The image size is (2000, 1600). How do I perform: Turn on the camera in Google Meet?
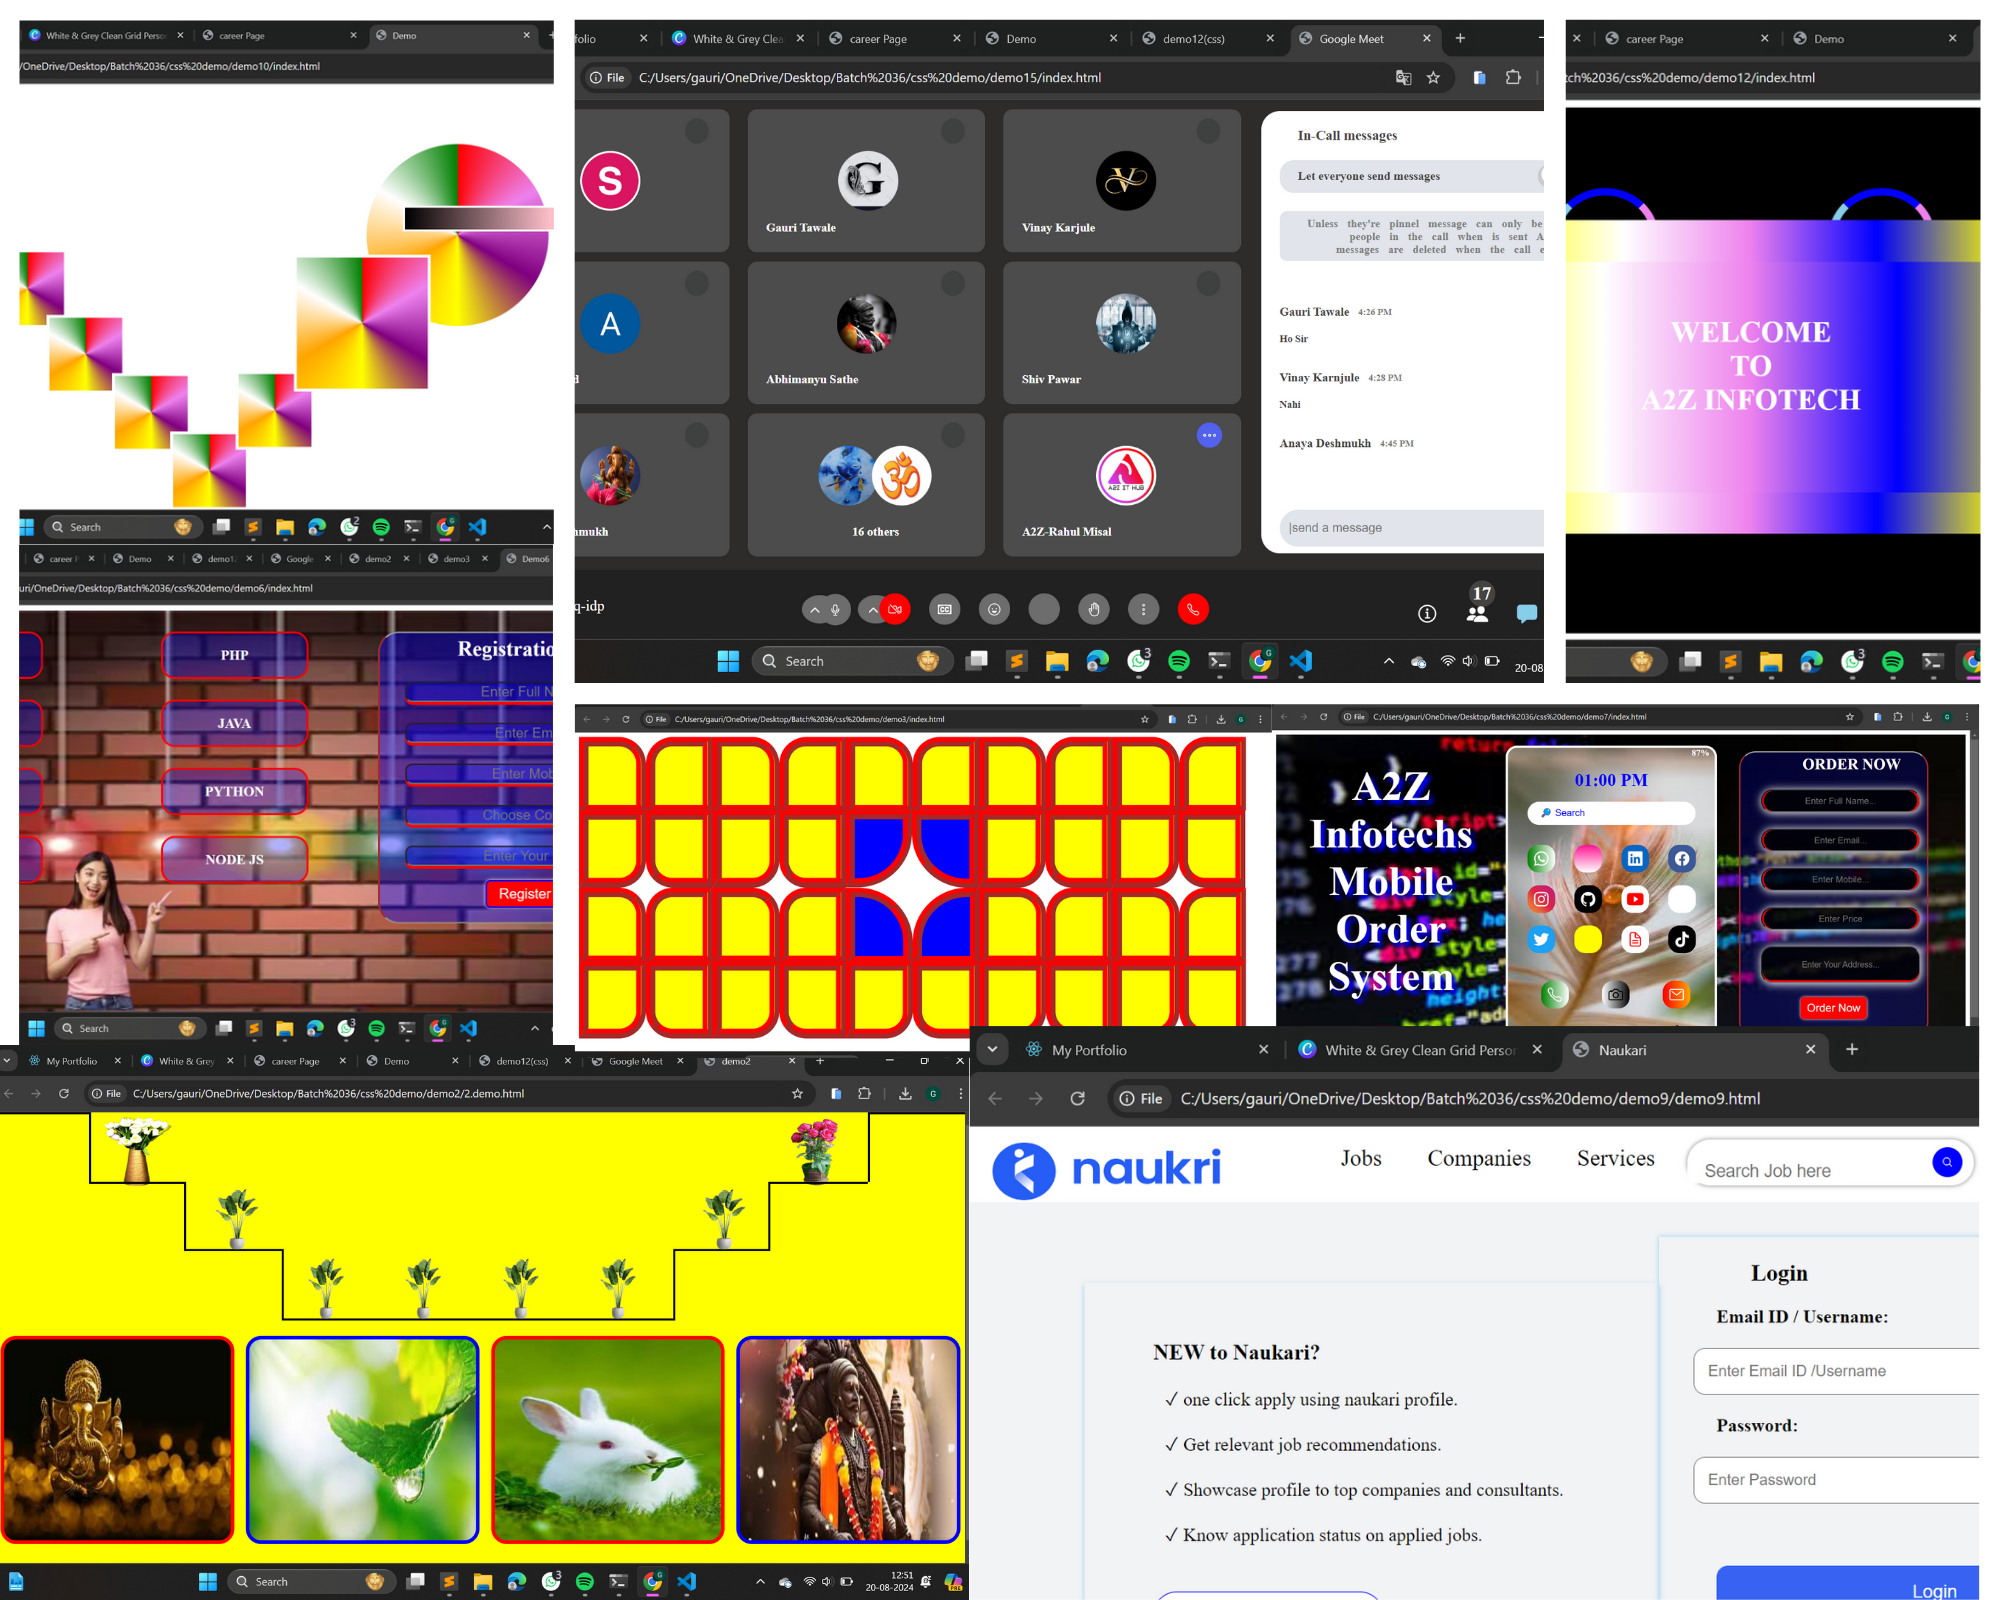click(895, 609)
